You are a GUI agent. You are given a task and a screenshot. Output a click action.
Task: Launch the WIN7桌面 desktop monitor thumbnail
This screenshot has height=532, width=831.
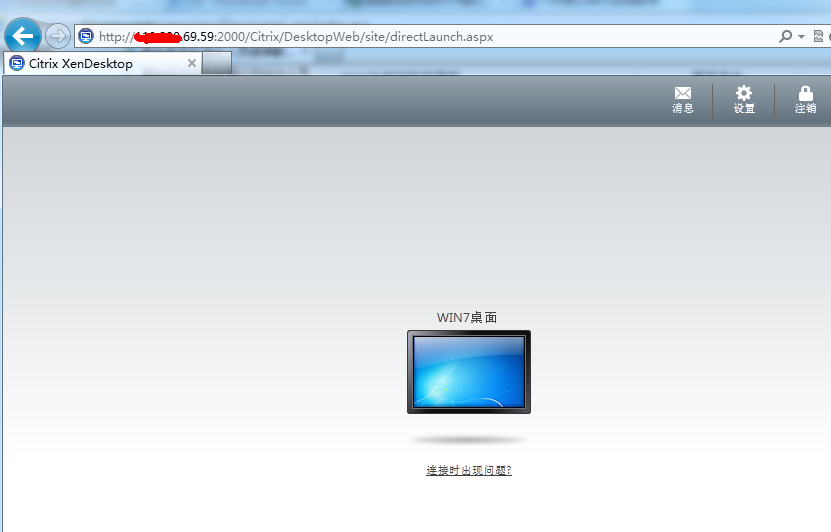click(468, 372)
